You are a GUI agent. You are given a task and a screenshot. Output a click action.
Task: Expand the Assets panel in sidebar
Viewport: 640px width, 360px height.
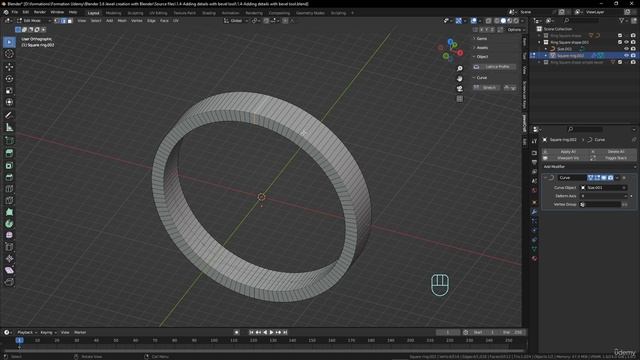click(x=482, y=47)
